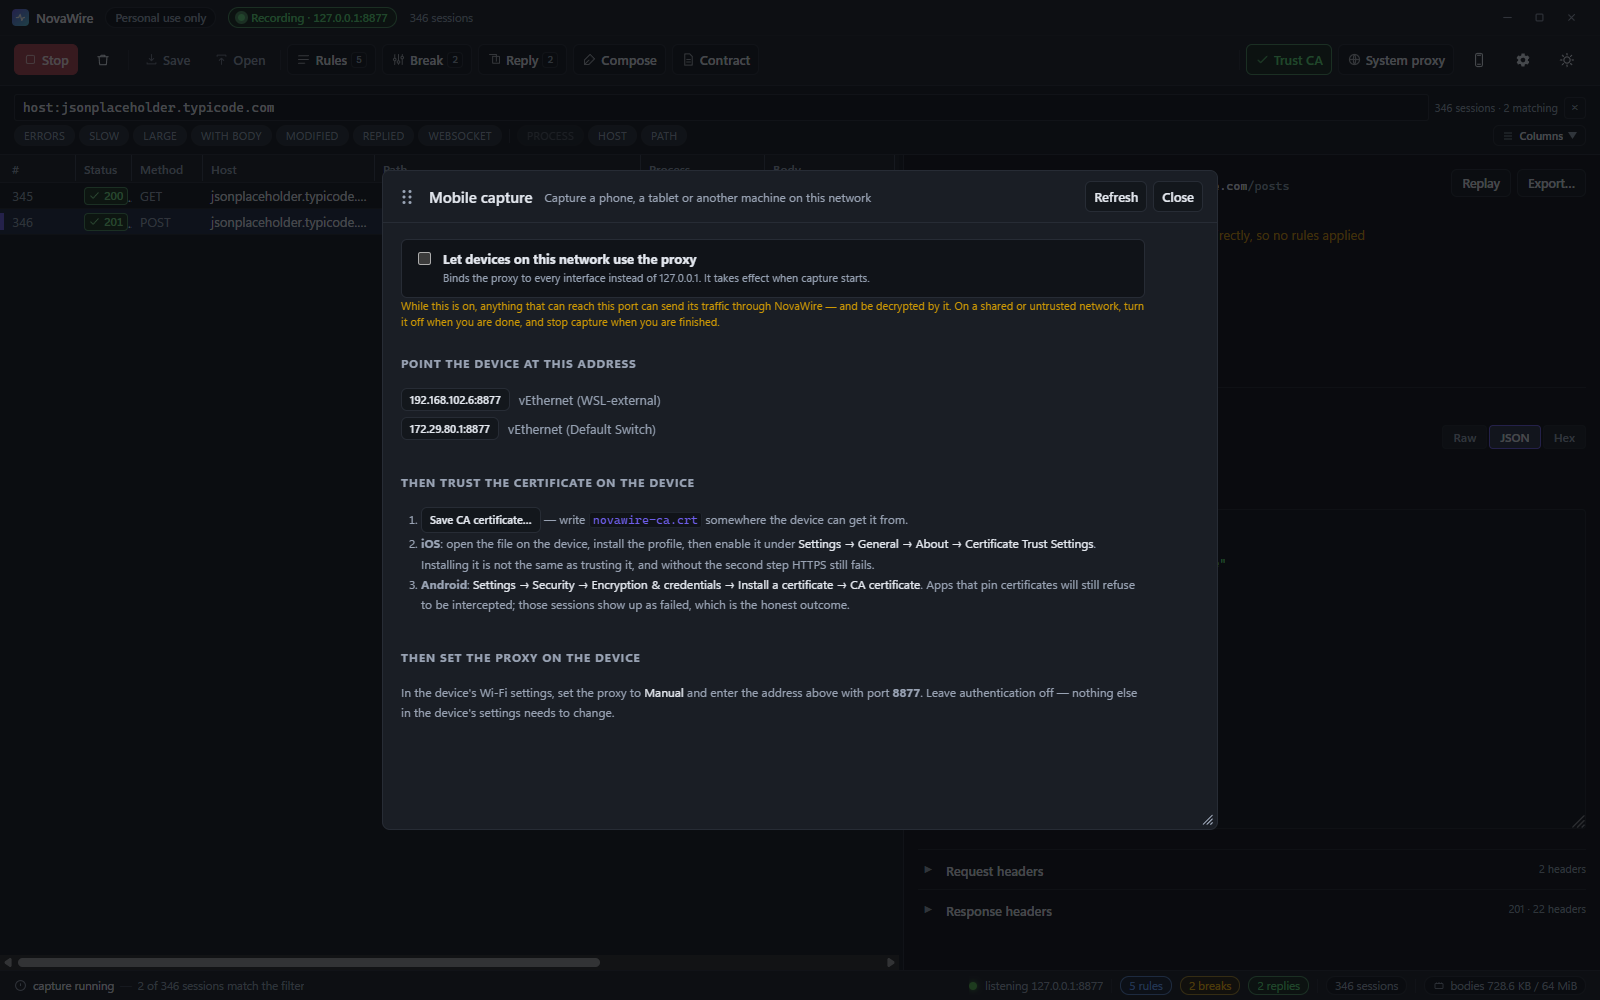This screenshot has width=1600, height=1000.
Task: Open the Export... menu
Action: (1551, 184)
